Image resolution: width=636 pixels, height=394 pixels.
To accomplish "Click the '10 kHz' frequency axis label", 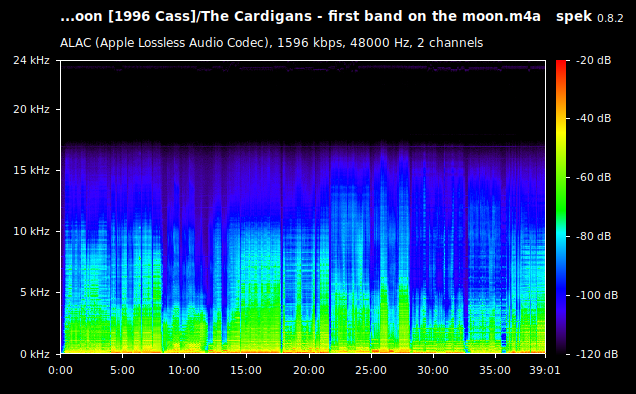I will [31, 231].
